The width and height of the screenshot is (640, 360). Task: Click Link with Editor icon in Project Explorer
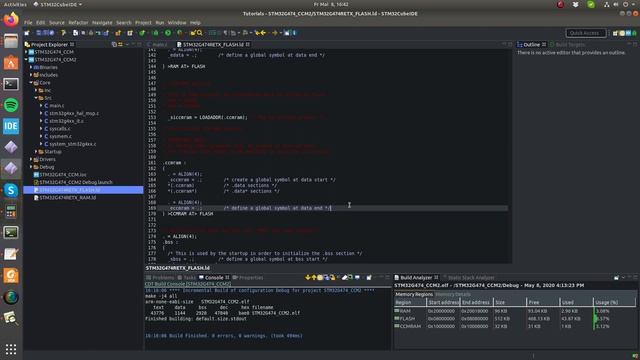120,44
